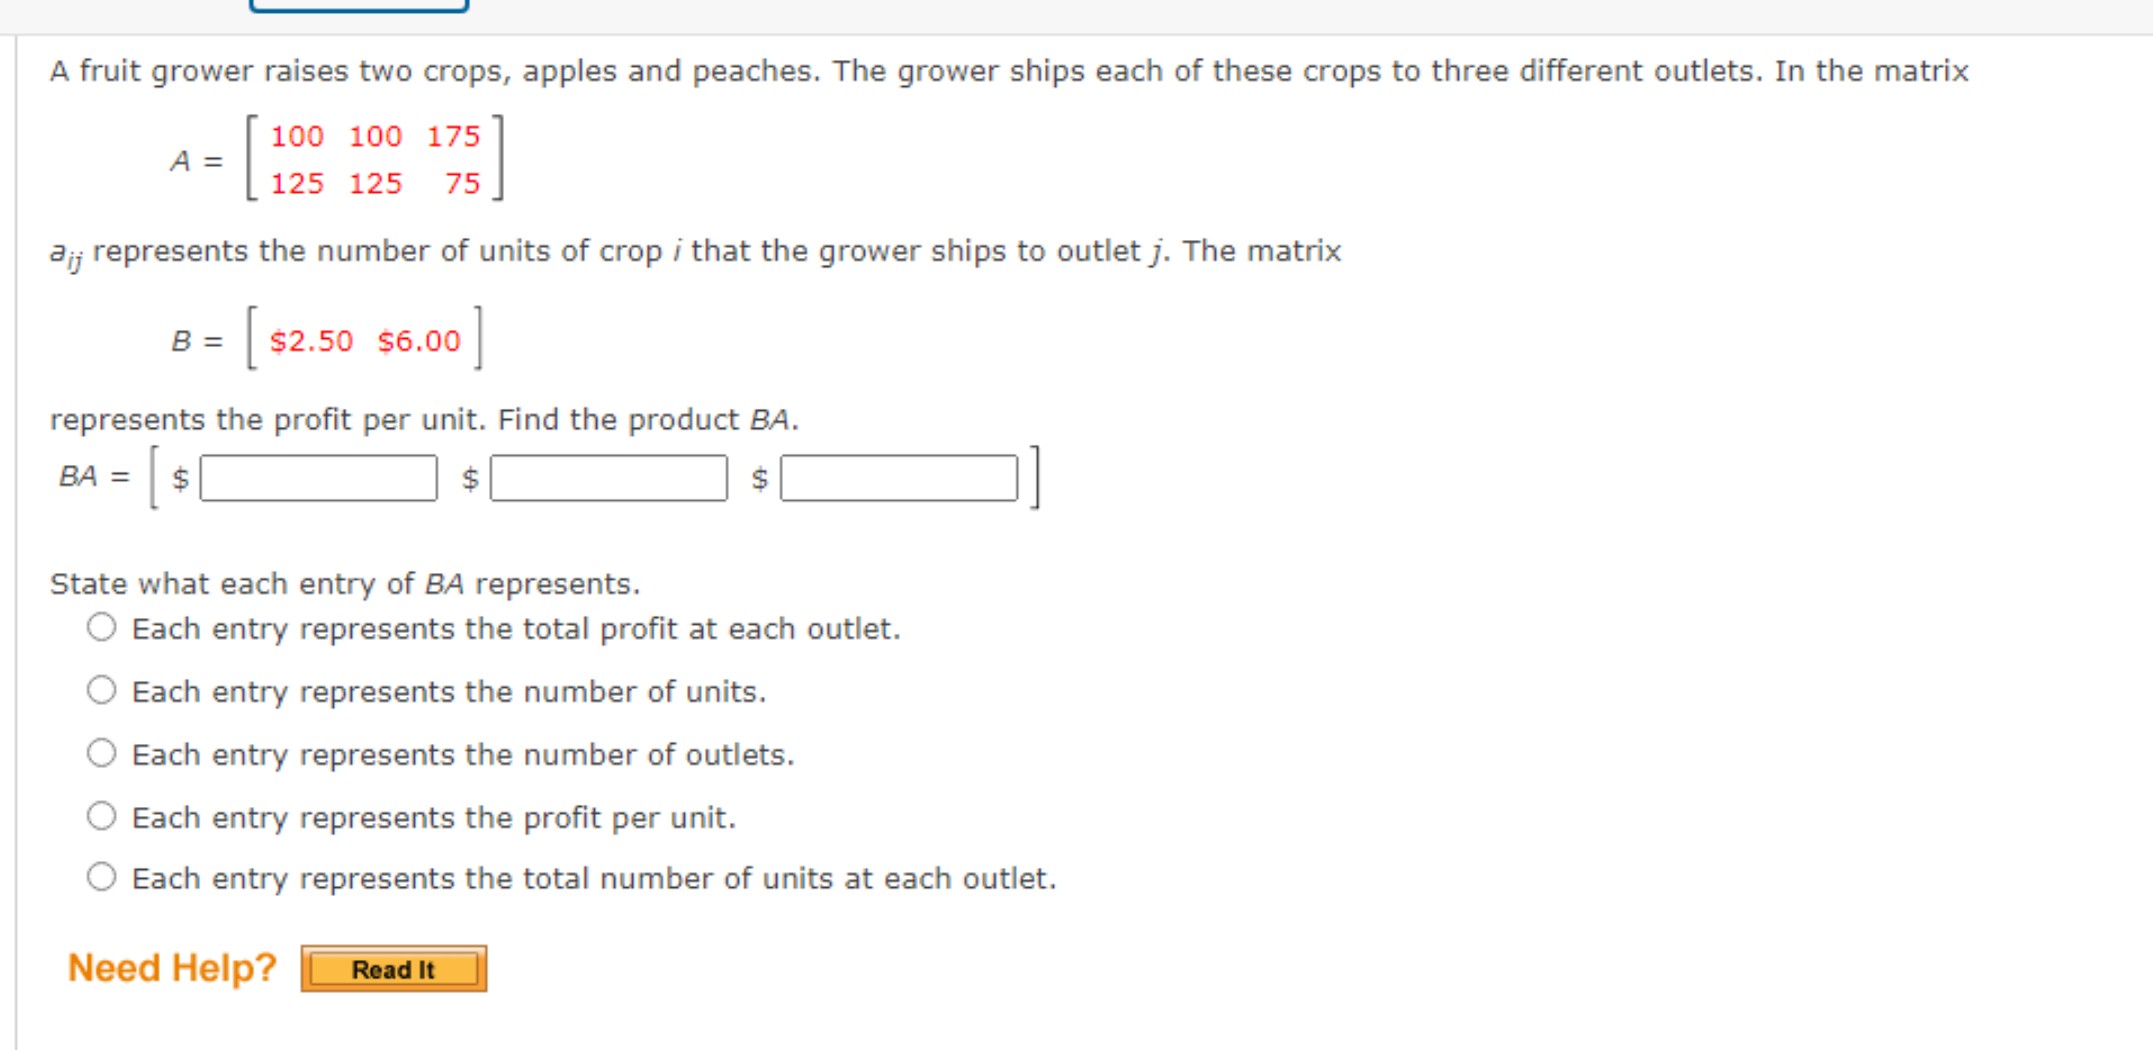Click the second BA answer input box
The height and width of the screenshot is (1050, 2153).
coord(607,478)
